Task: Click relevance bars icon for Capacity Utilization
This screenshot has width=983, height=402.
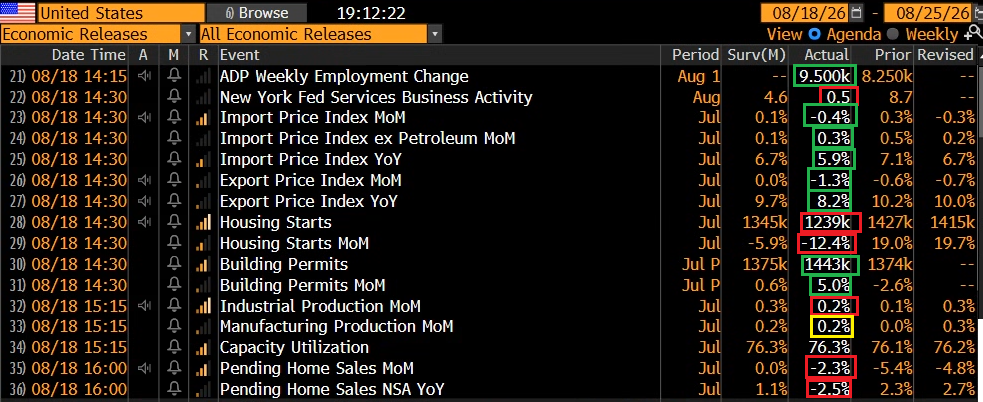Action: [203, 347]
